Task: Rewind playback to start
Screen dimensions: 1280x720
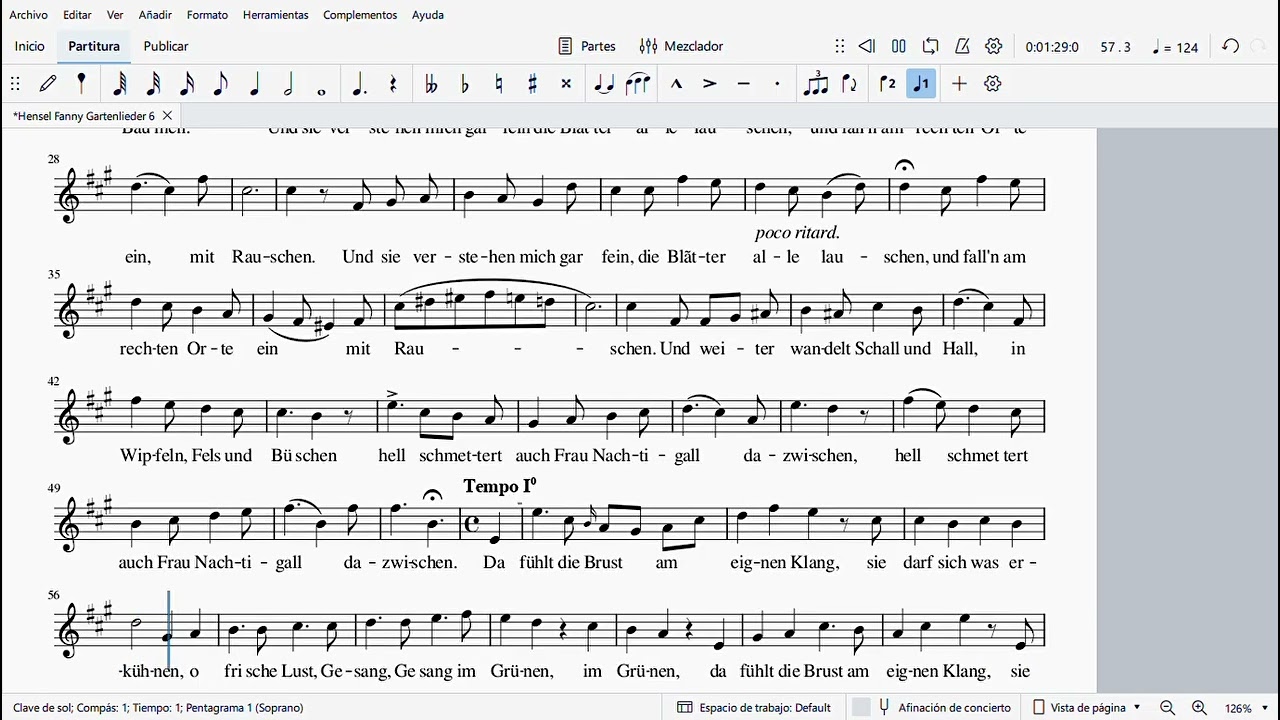Action: coord(867,46)
